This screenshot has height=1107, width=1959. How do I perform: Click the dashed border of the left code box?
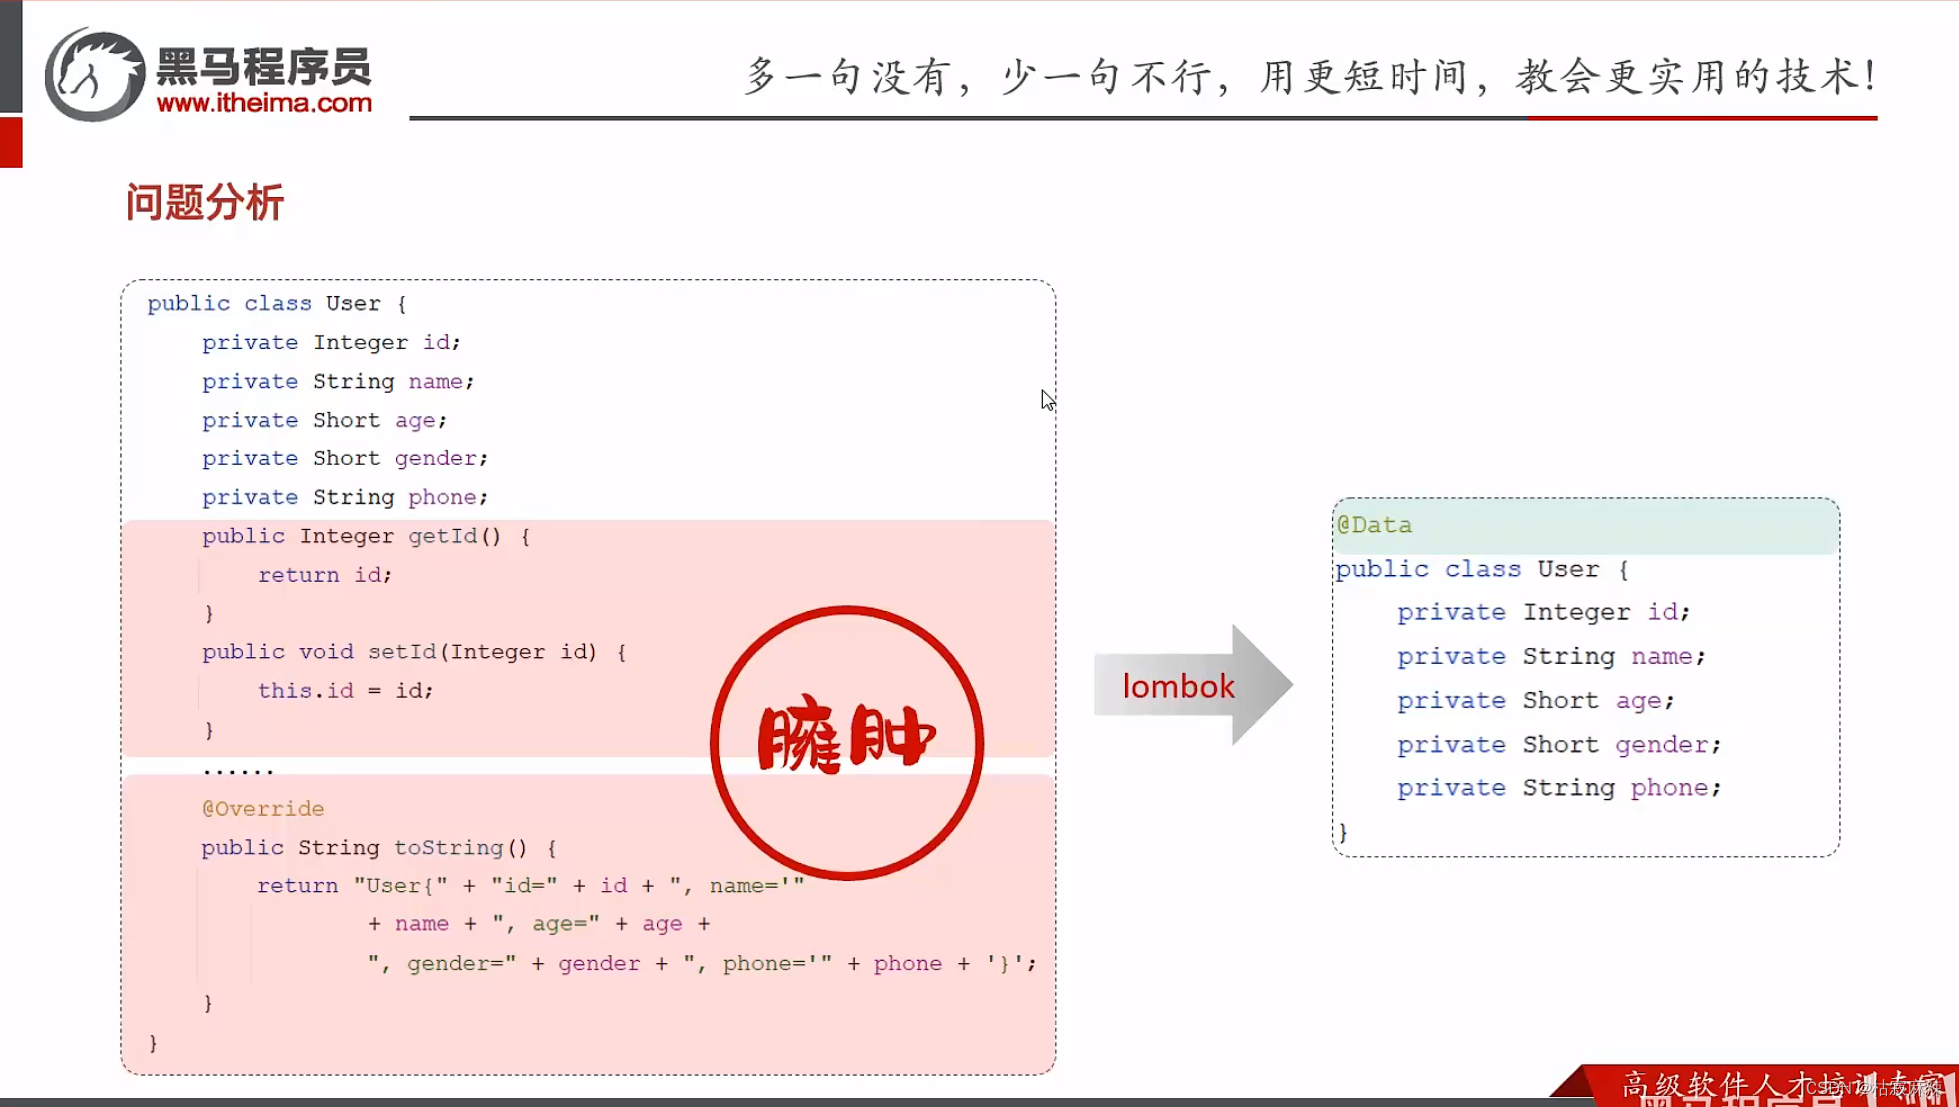[x=588, y=280]
